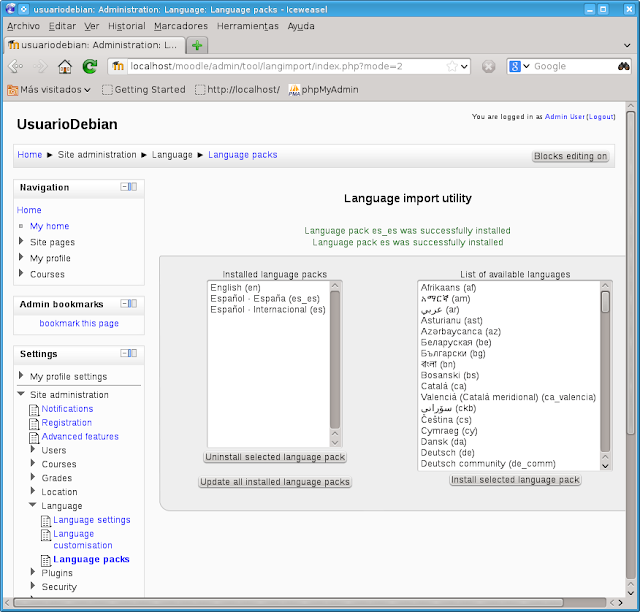Select English (en) in installed packs

click(269, 287)
